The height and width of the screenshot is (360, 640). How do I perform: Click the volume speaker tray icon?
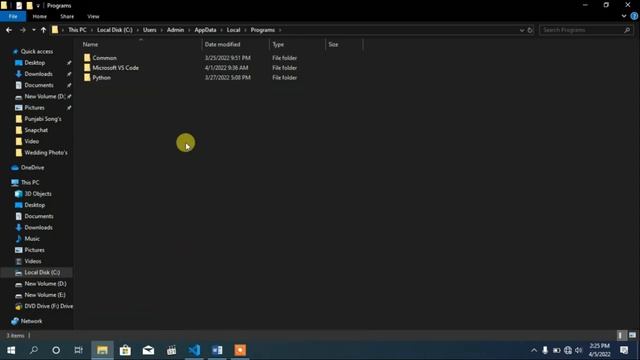[x=578, y=350]
